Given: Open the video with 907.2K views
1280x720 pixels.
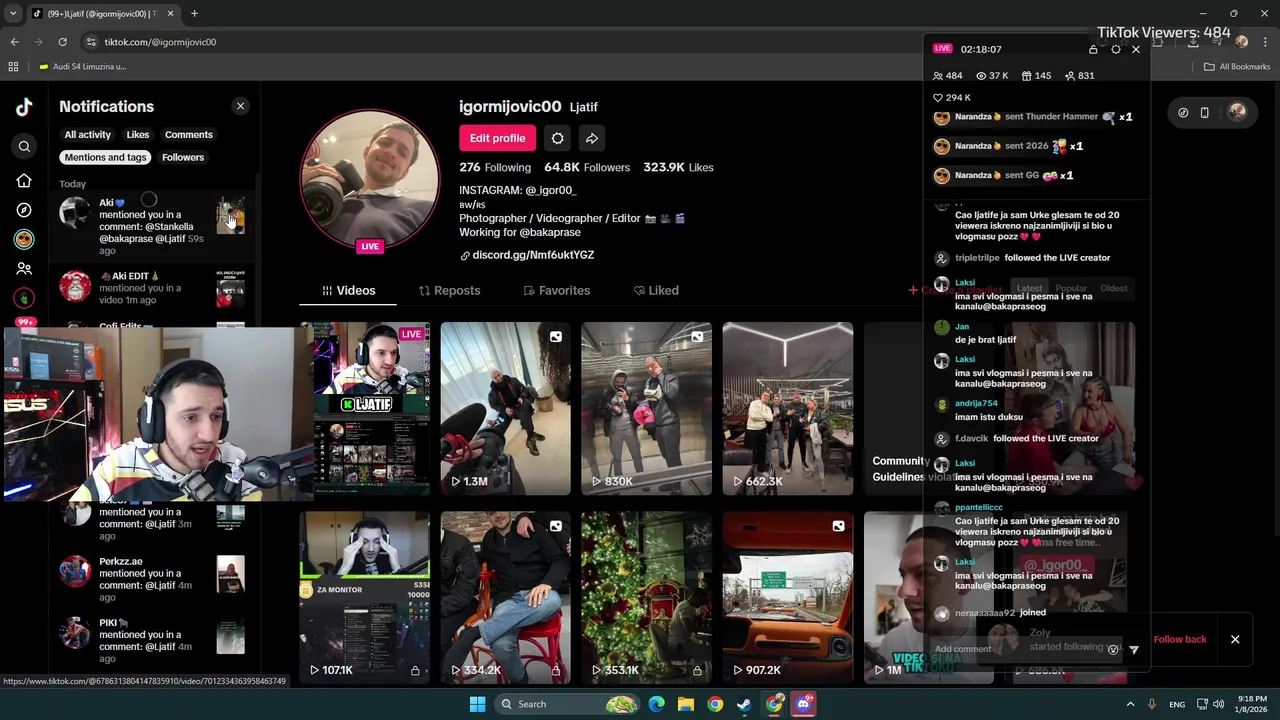Looking at the screenshot, I should coord(788,598).
